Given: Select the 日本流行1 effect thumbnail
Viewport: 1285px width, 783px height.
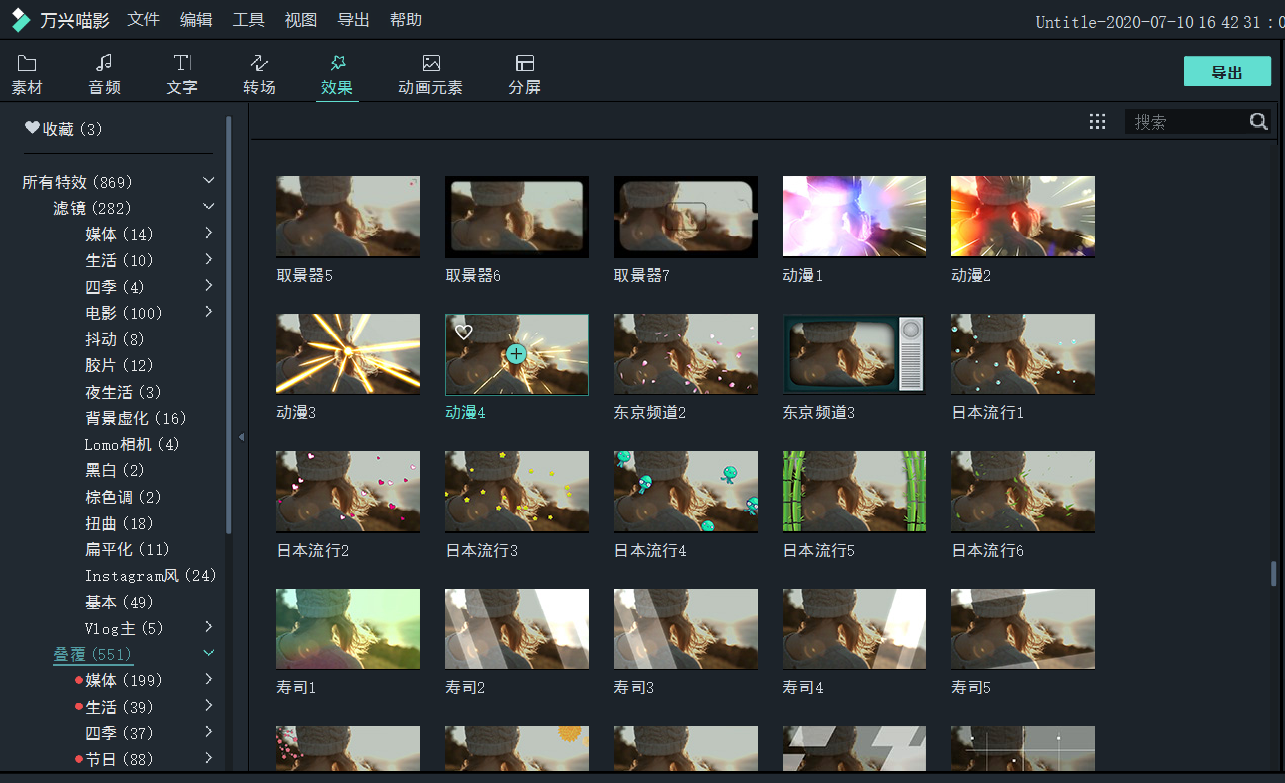Looking at the screenshot, I should [x=1023, y=355].
